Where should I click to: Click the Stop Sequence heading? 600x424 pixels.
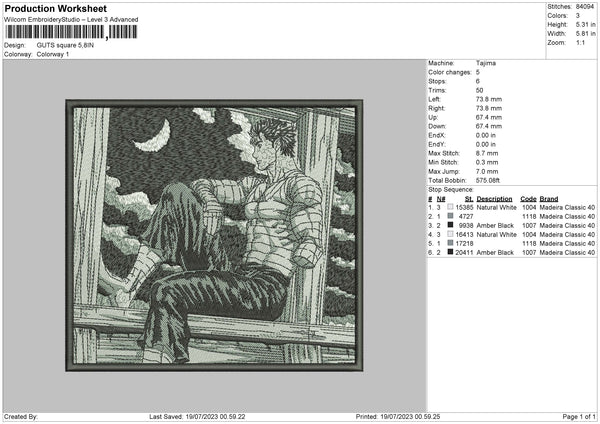tap(451, 190)
